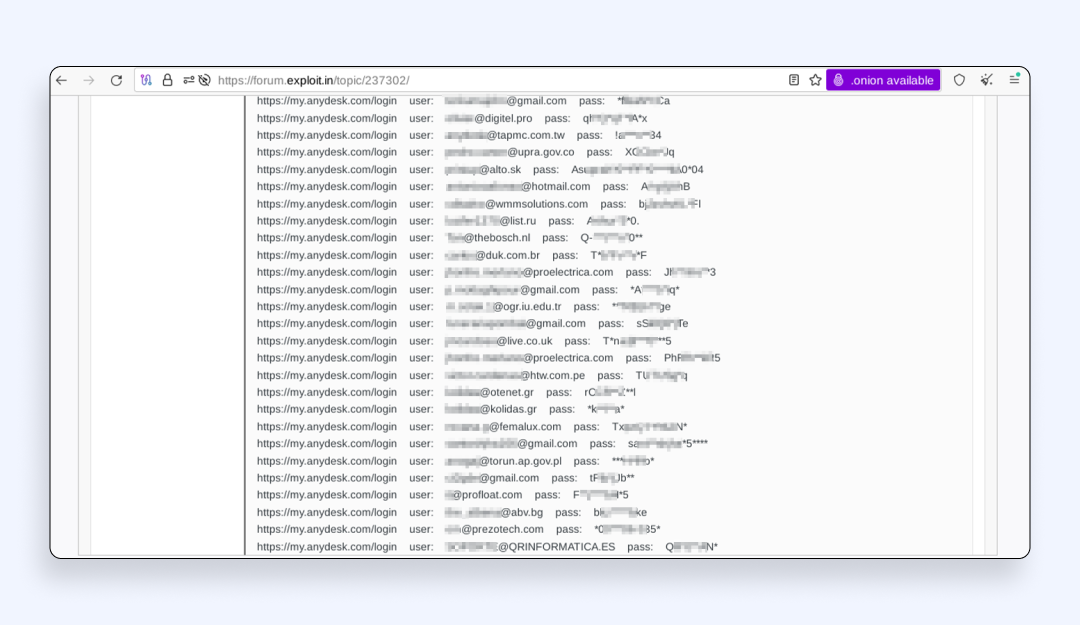Image resolution: width=1080 pixels, height=625 pixels.
Task: Click the forward navigation arrow
Action: coord(89,80)
